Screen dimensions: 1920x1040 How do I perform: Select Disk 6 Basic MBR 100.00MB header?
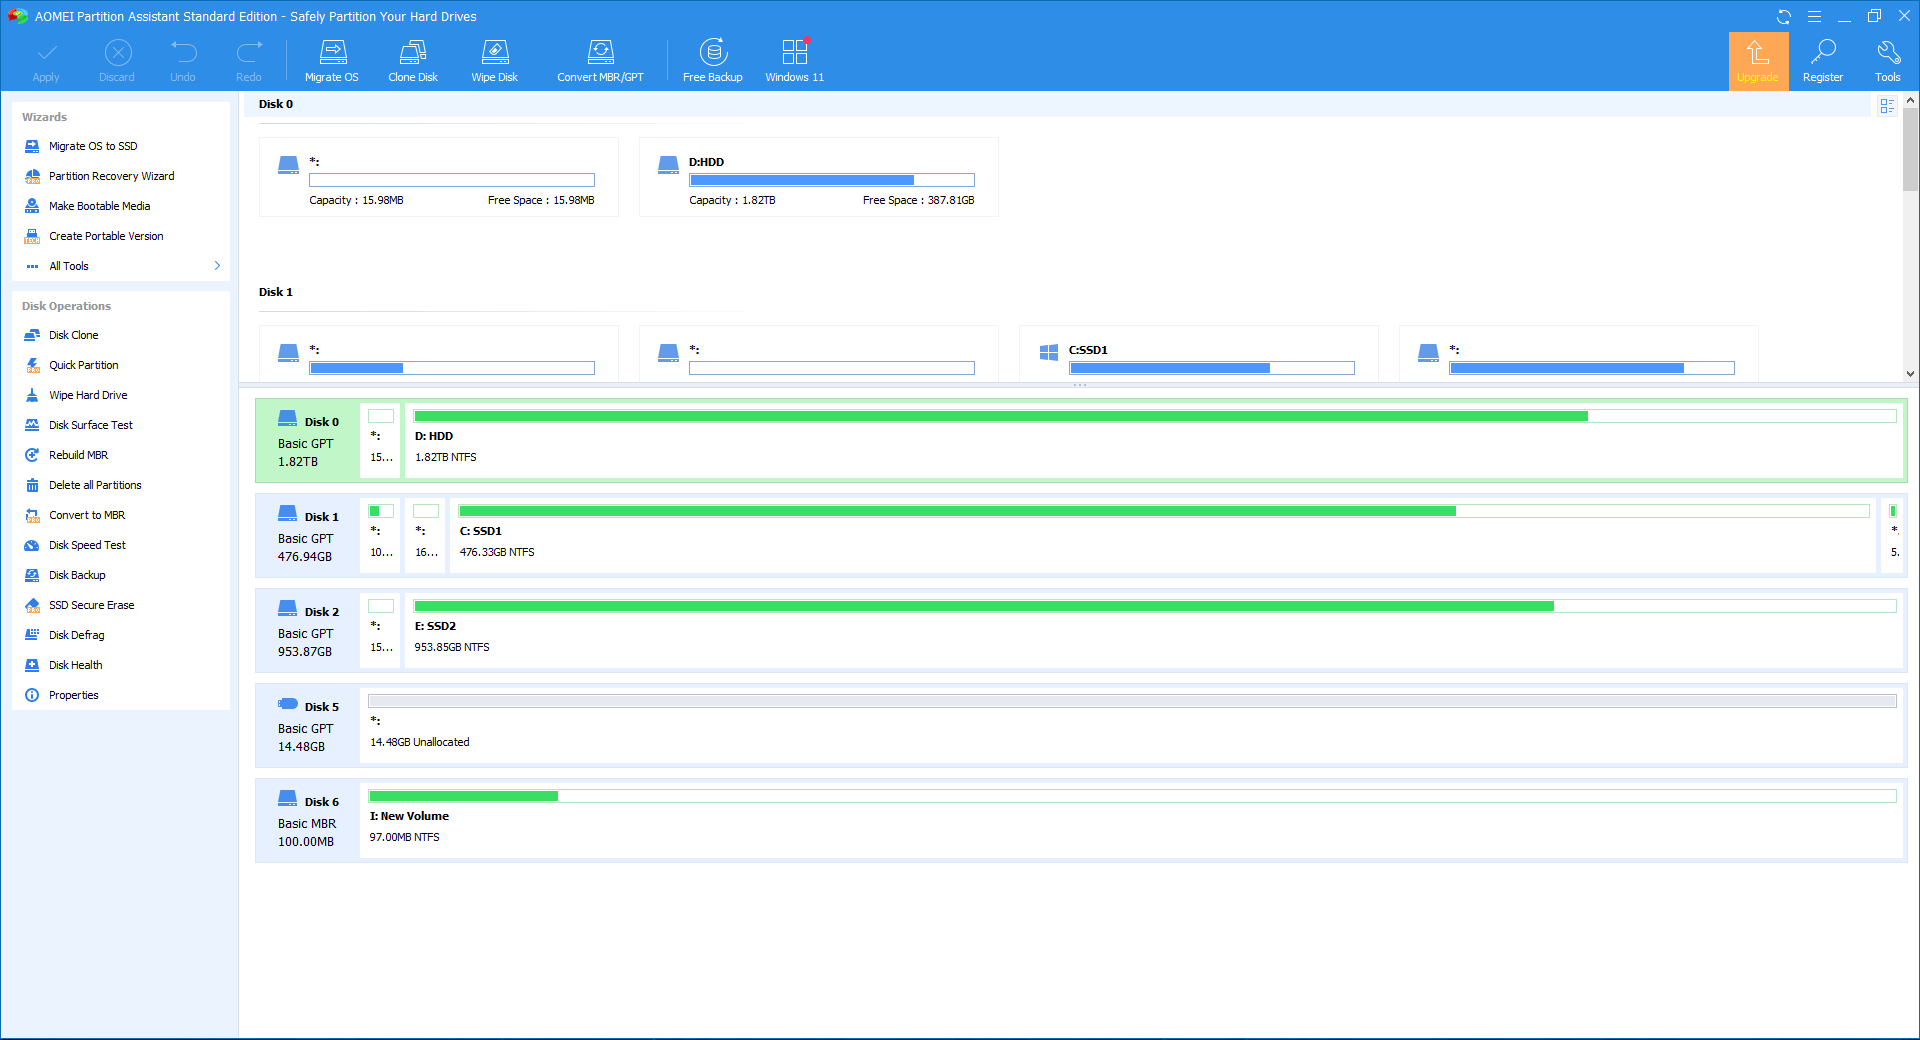tap(308, 821)
